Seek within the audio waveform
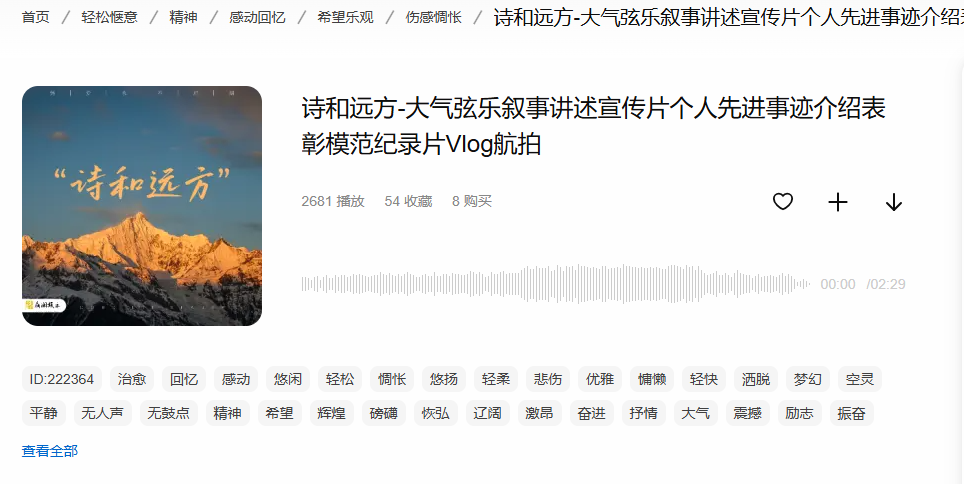This screenshot has height=484, width=964. (x=556, y=284)
